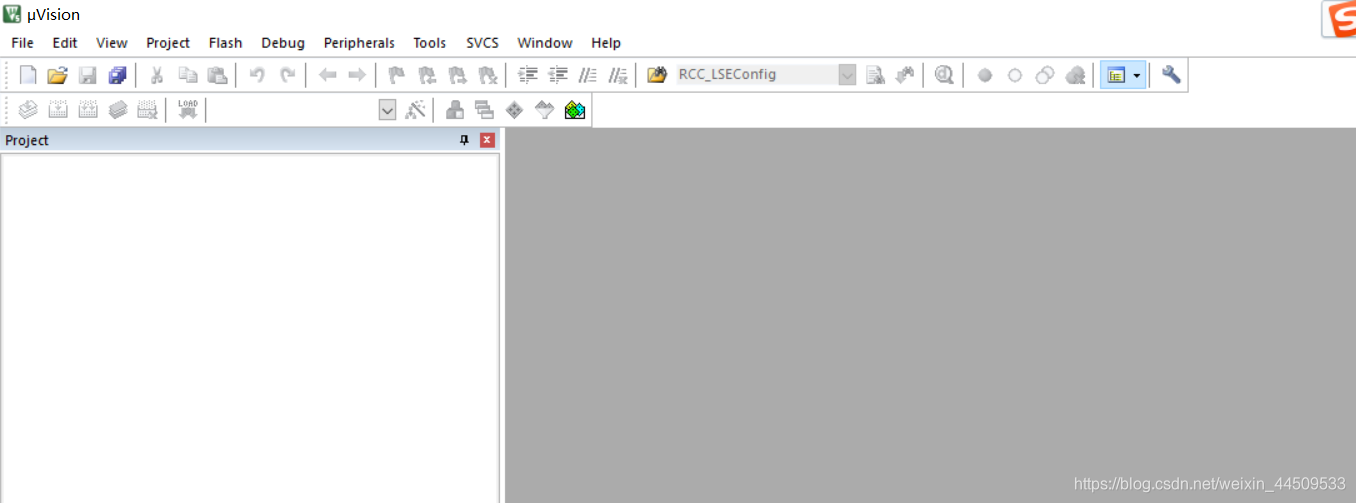The image size is (1356, 503).
Task: Cut selection with scissors icon
Action: [x=157, y=75]
